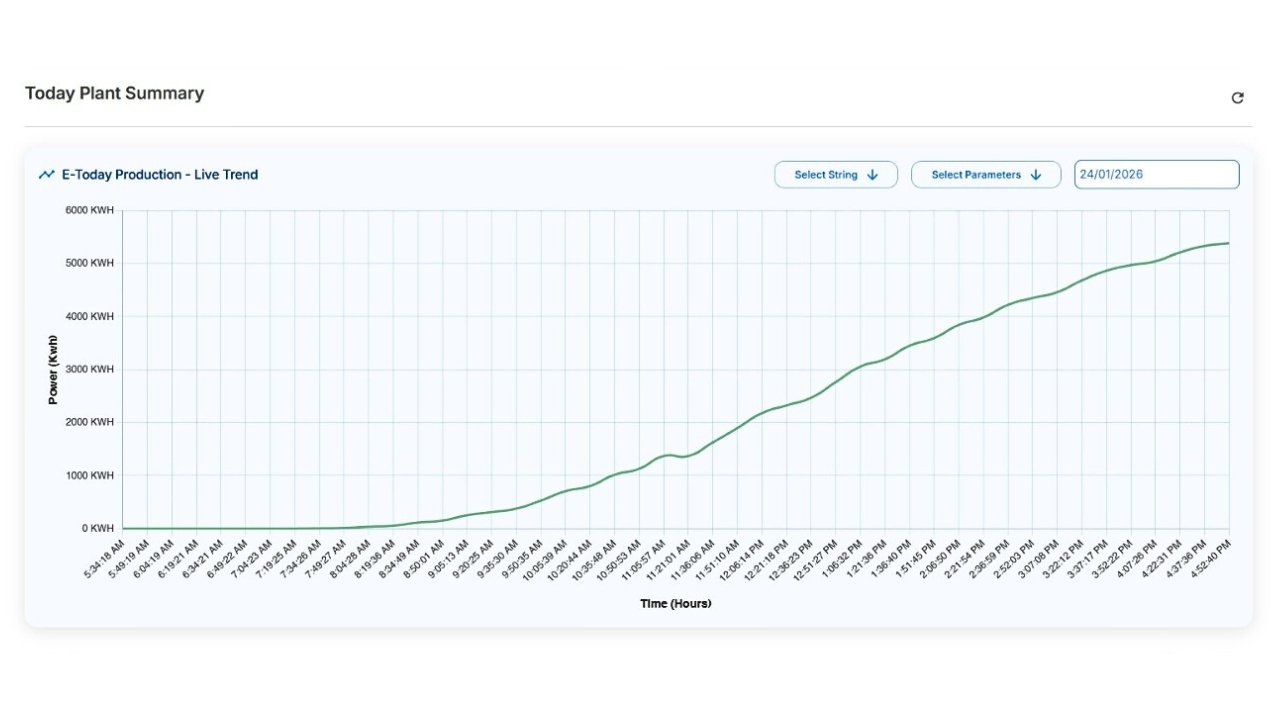1280x720 pixels.
Task: Click the 5000 KWH y-axis label
Action: 90,264
